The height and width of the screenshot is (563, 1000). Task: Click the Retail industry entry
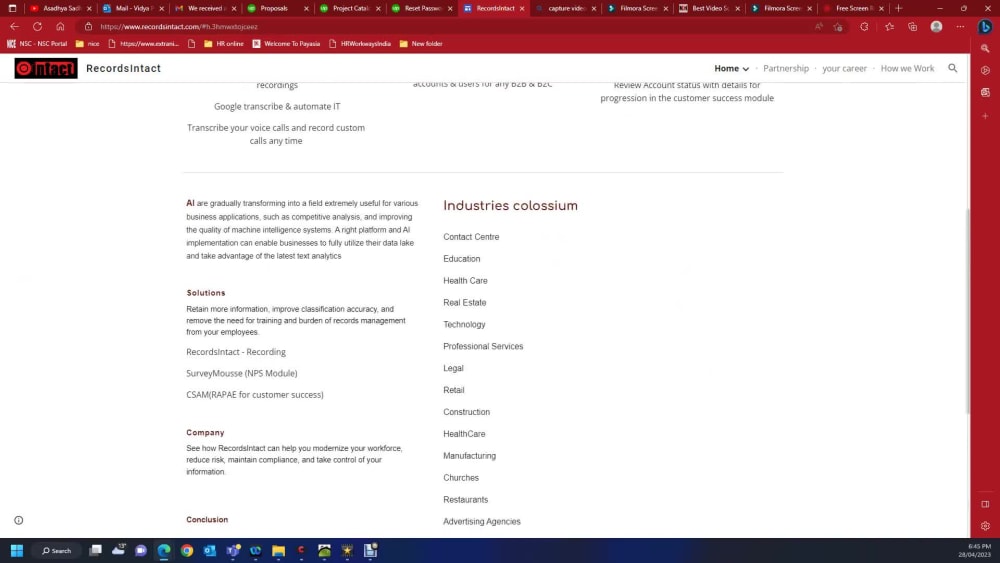click(453, 390)
